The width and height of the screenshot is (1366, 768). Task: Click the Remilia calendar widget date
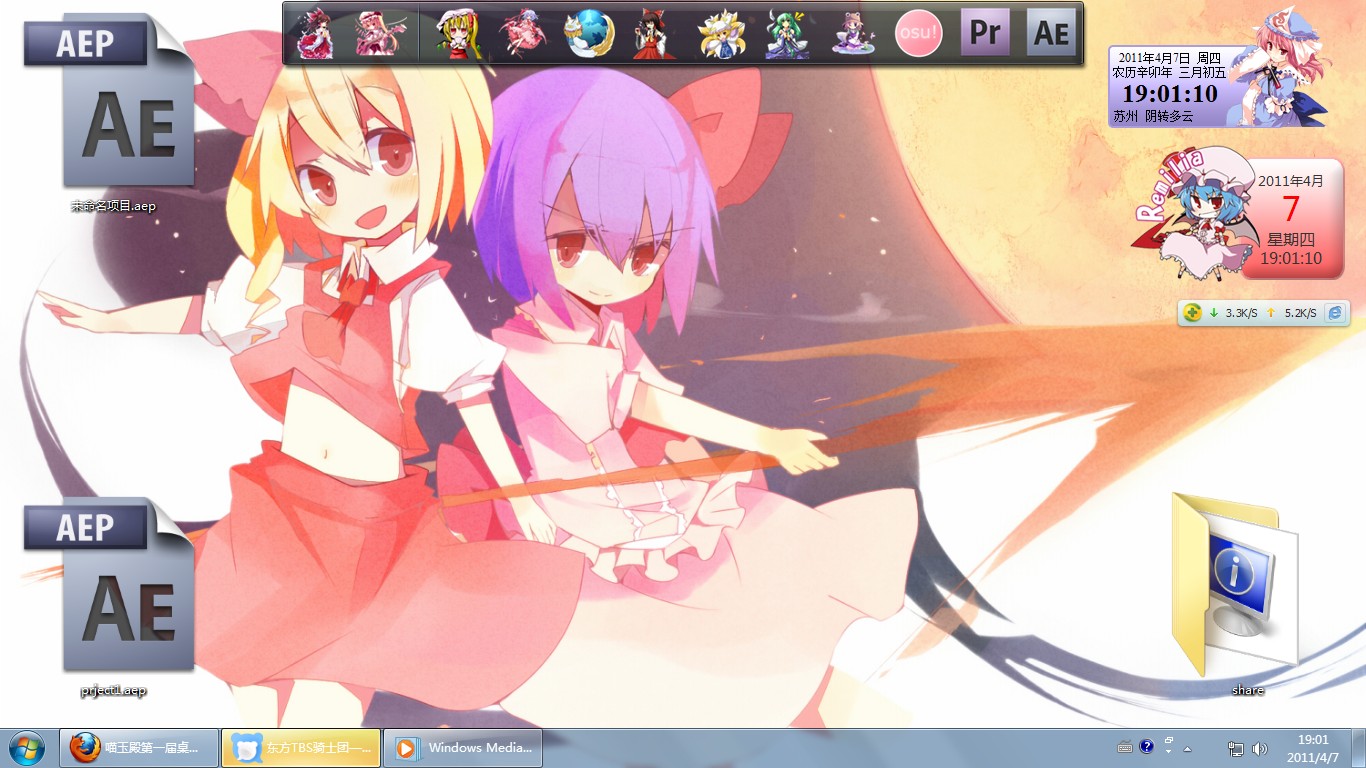(1290, 209)
